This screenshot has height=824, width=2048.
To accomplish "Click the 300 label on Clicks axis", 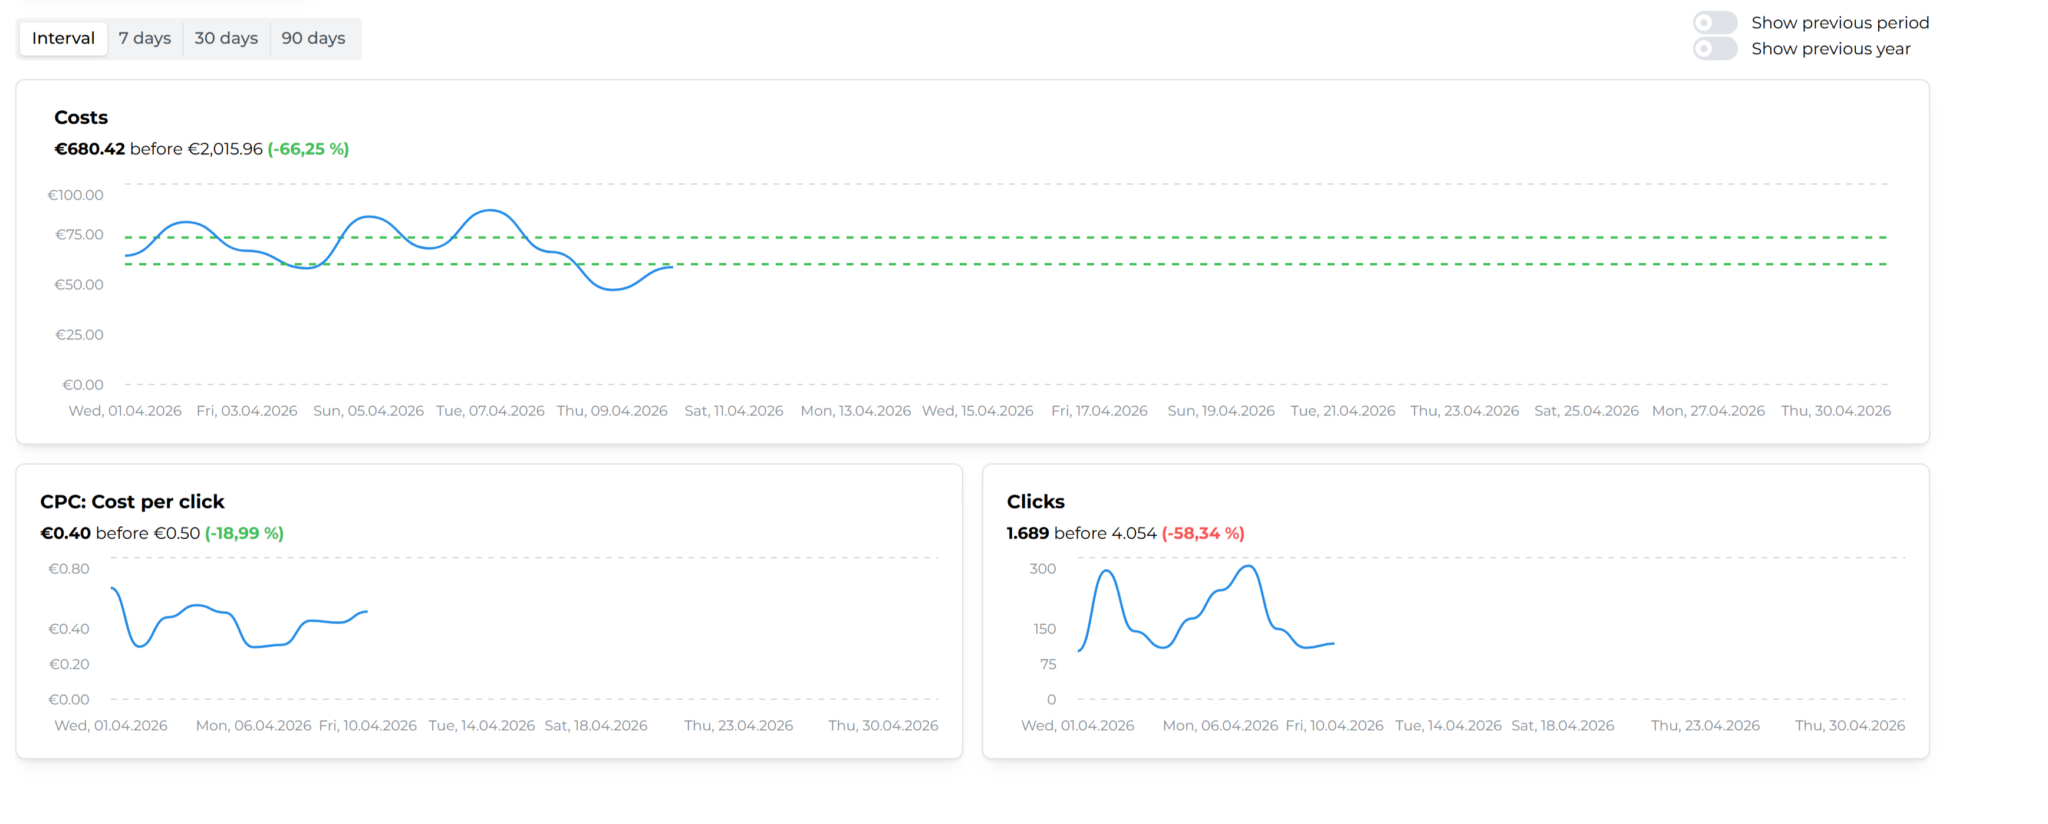I will click(x=1042, y=568).
